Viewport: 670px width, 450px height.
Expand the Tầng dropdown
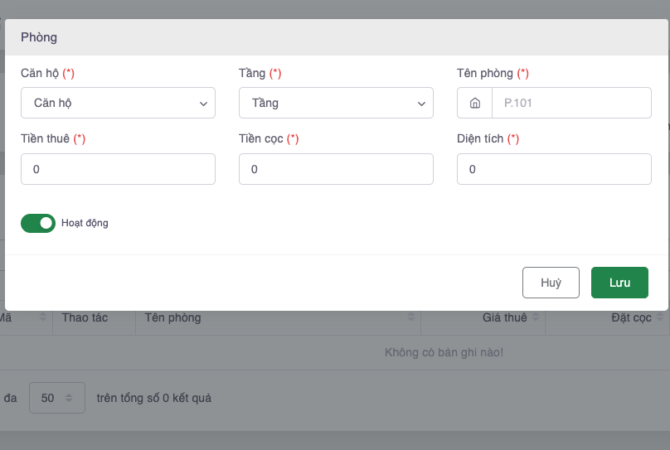pos(336,103)
